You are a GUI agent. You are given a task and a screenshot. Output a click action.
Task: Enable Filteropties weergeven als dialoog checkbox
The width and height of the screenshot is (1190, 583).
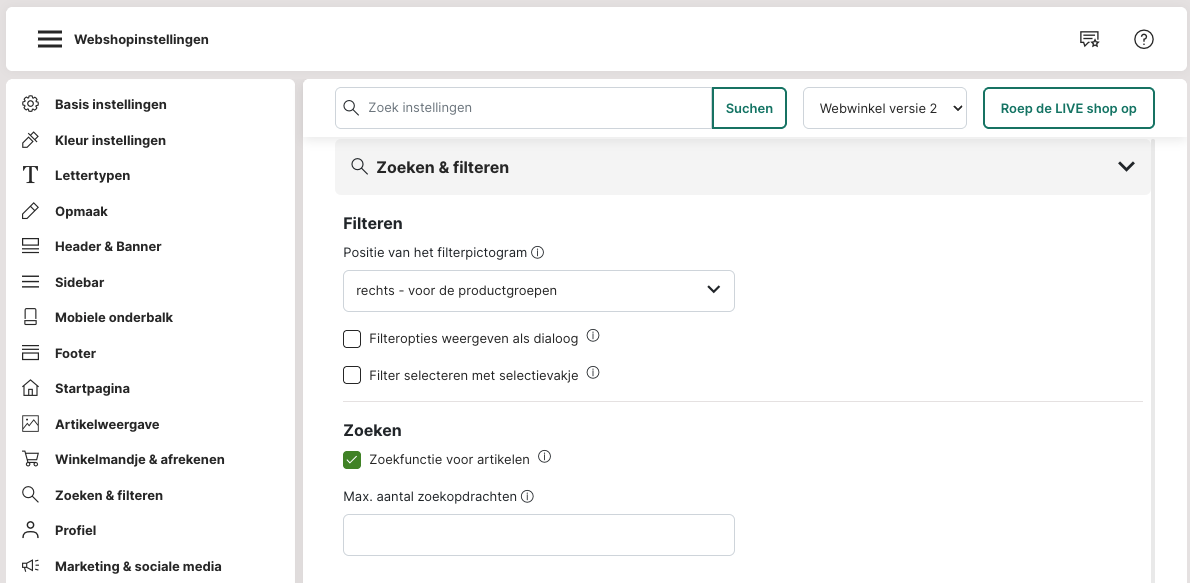pyautogui.click(x=352, y=339)
